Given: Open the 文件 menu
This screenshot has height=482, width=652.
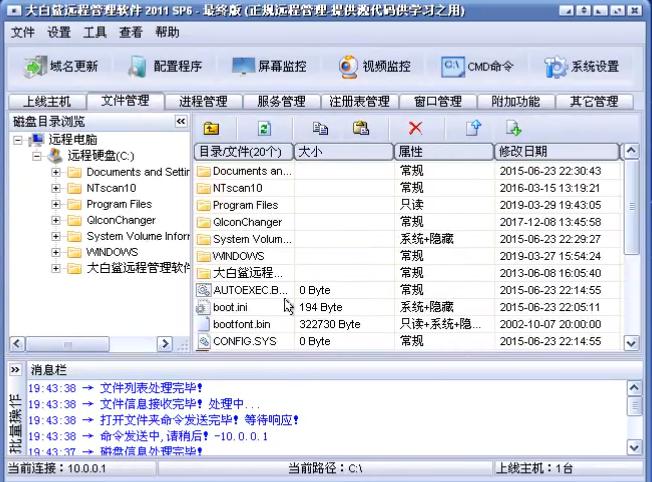Looking at the screenshot, I should click(22, 32).
